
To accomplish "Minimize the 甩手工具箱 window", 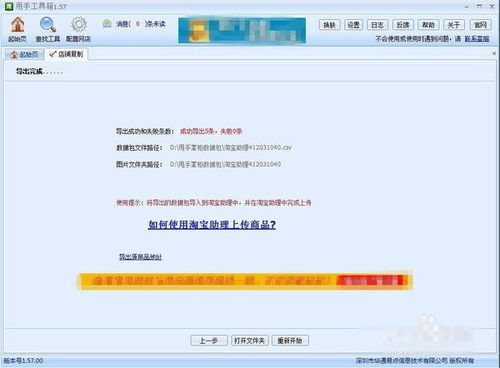I will (x=467, y=6).
